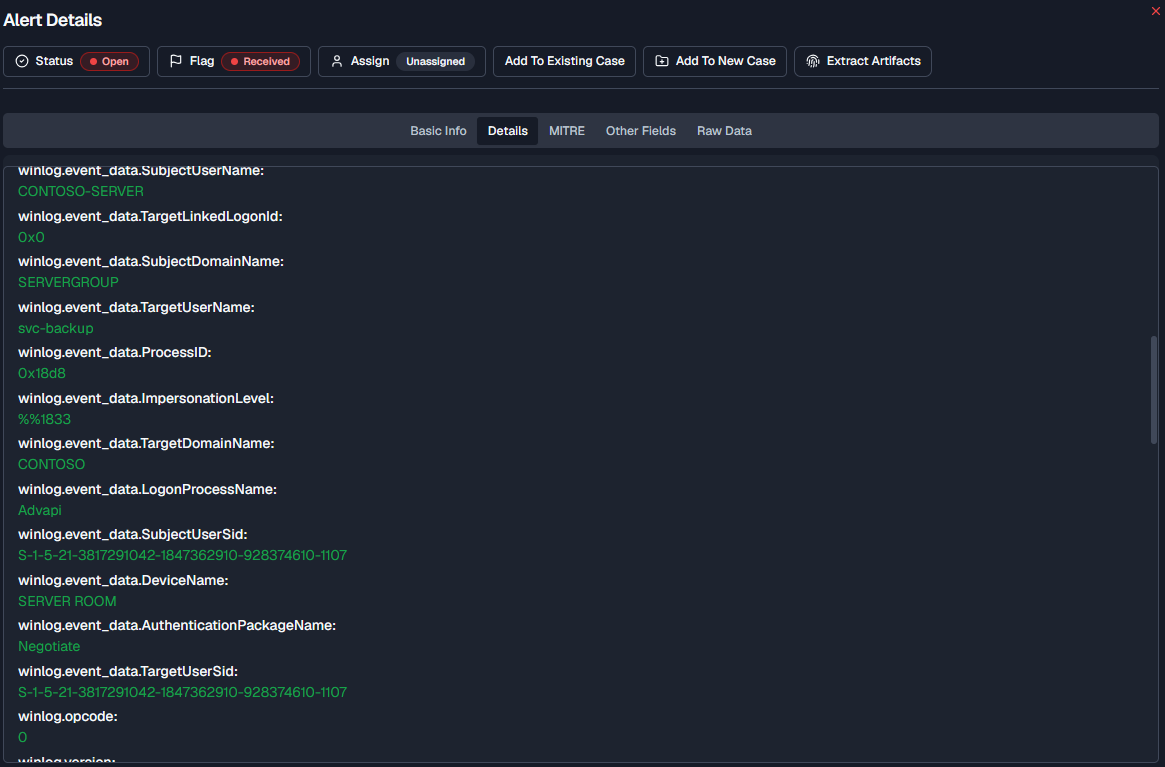The image size is (1165, 767).
Task: Select the Details tab
Action: pyautogui.click(x=507, y=131)
